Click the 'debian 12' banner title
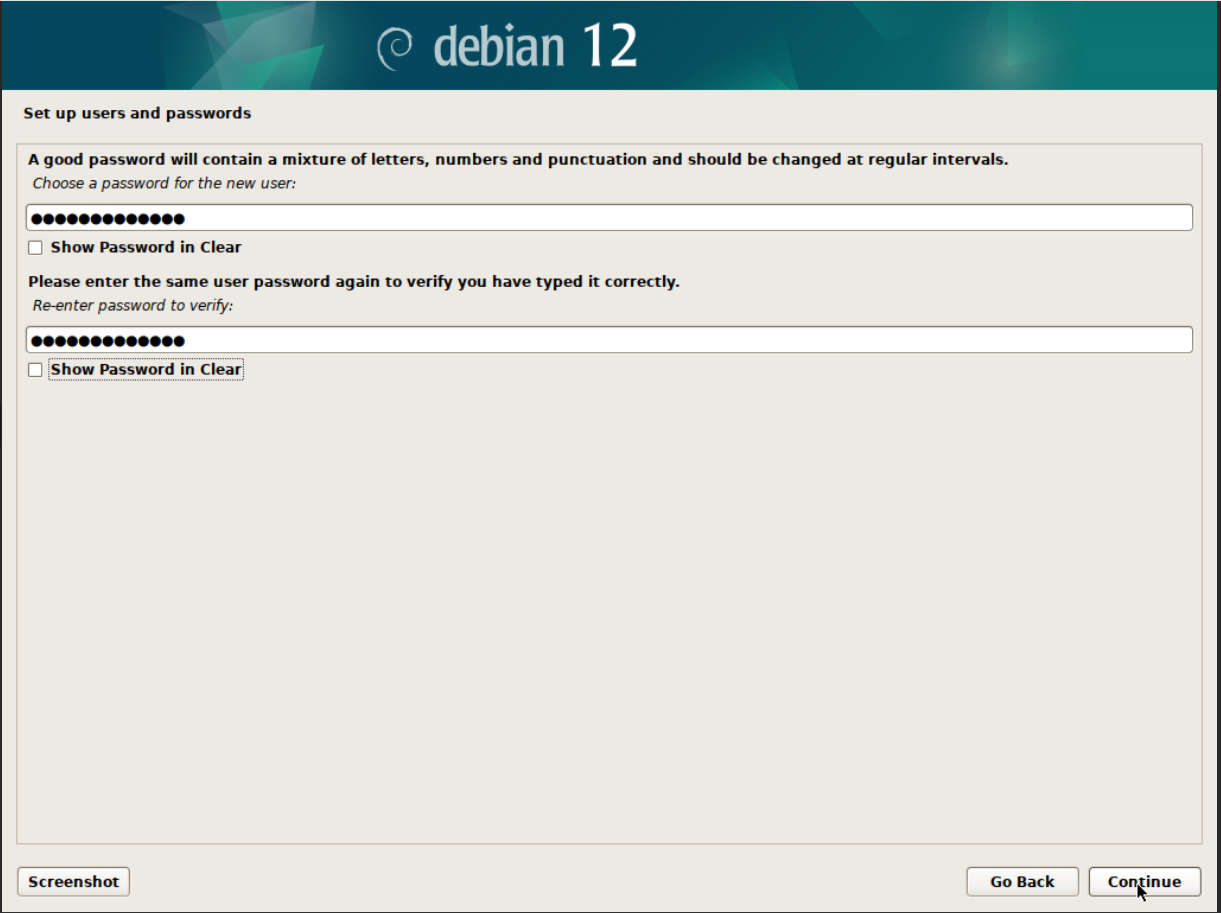Viewport: 1221px width, 913px height. coord(535,46)
